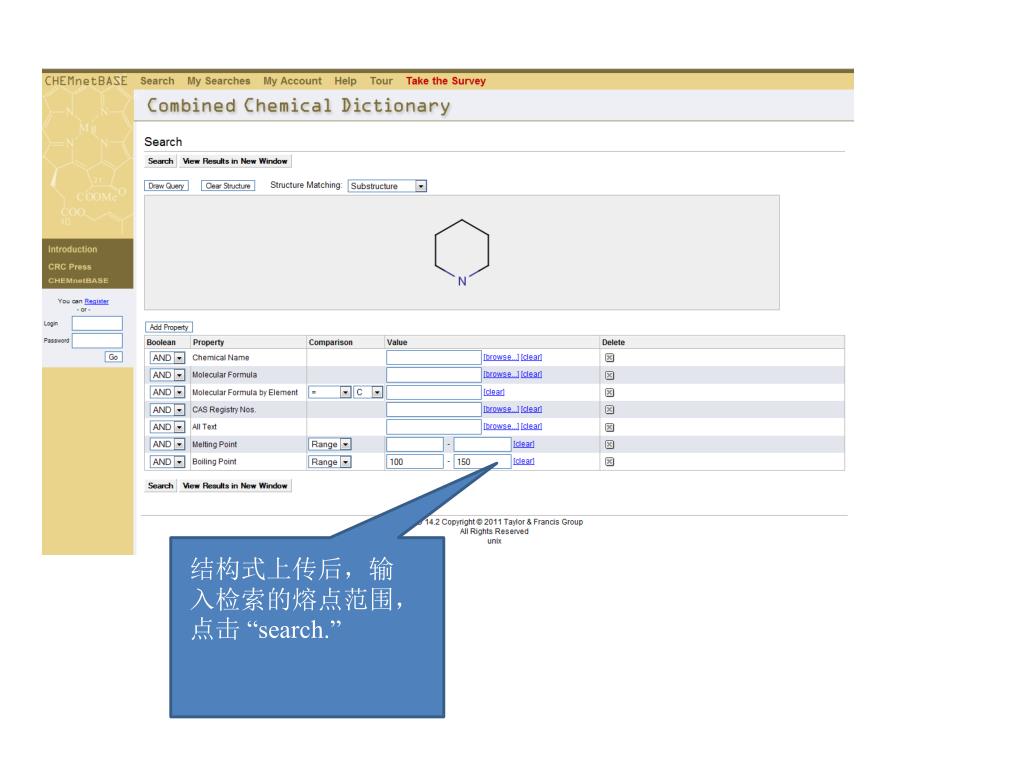The width and height of the screenshot is (1024, 768).
Task: Open CRC Press in the sidebar
Action: click(70, 266)
